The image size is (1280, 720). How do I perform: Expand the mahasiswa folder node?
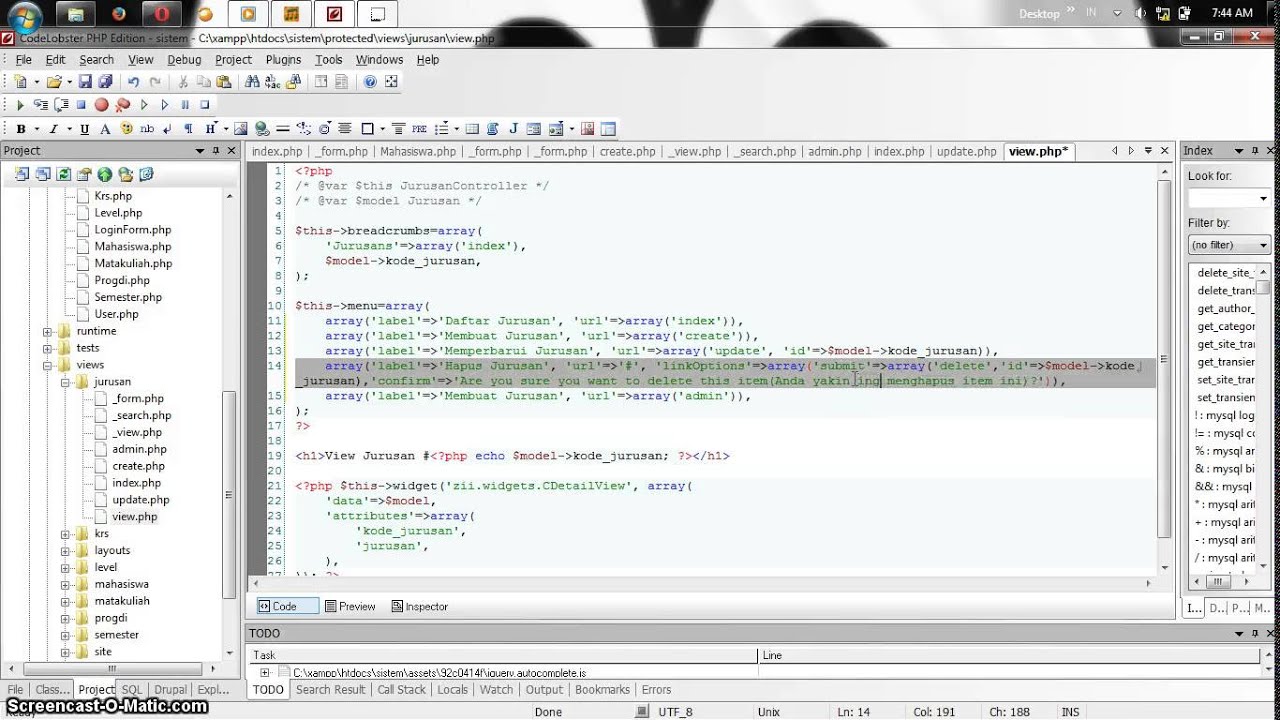65,585
